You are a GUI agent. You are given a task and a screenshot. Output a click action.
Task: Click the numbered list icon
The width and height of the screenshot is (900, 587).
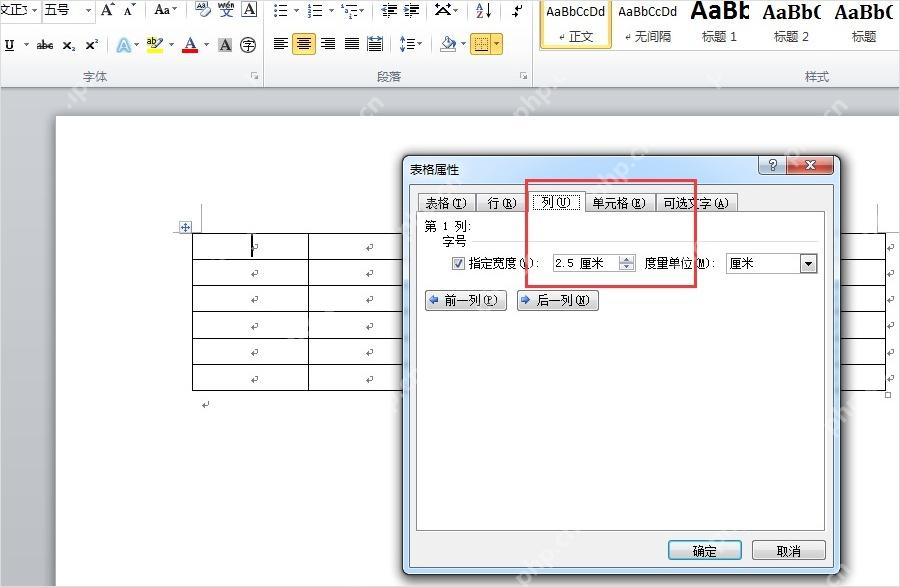(315, 10)
